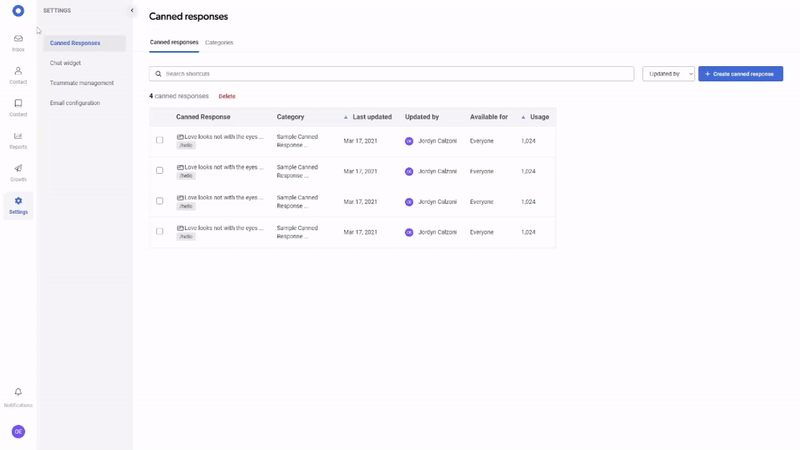
Task: Click the Available for column header
Action: (489, 117)
